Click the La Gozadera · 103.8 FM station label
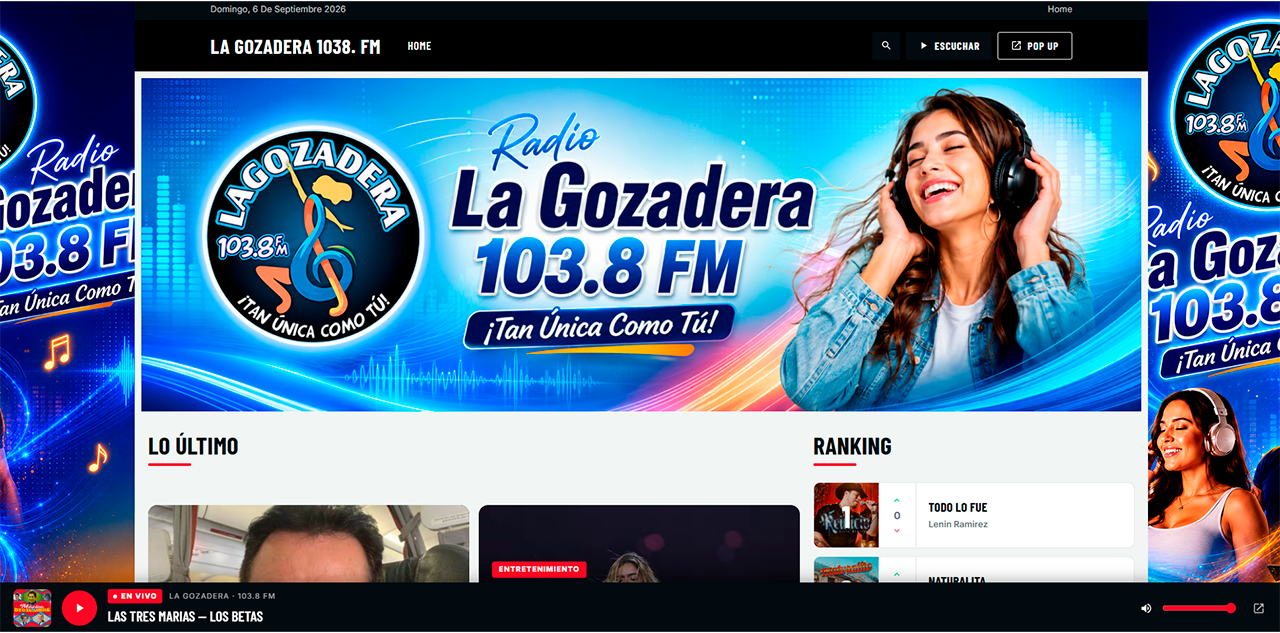The image size is (1280, 633). 222,596
